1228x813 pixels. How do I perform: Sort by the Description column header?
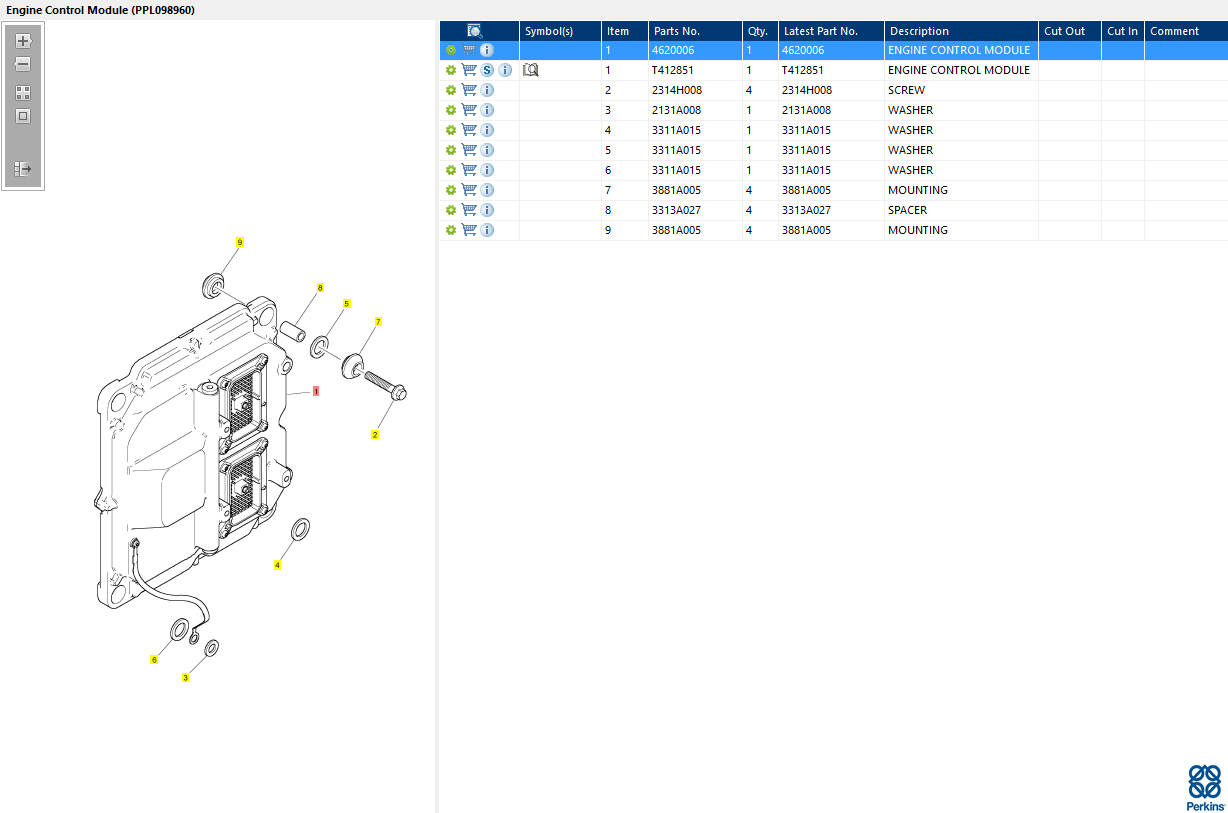961,31
